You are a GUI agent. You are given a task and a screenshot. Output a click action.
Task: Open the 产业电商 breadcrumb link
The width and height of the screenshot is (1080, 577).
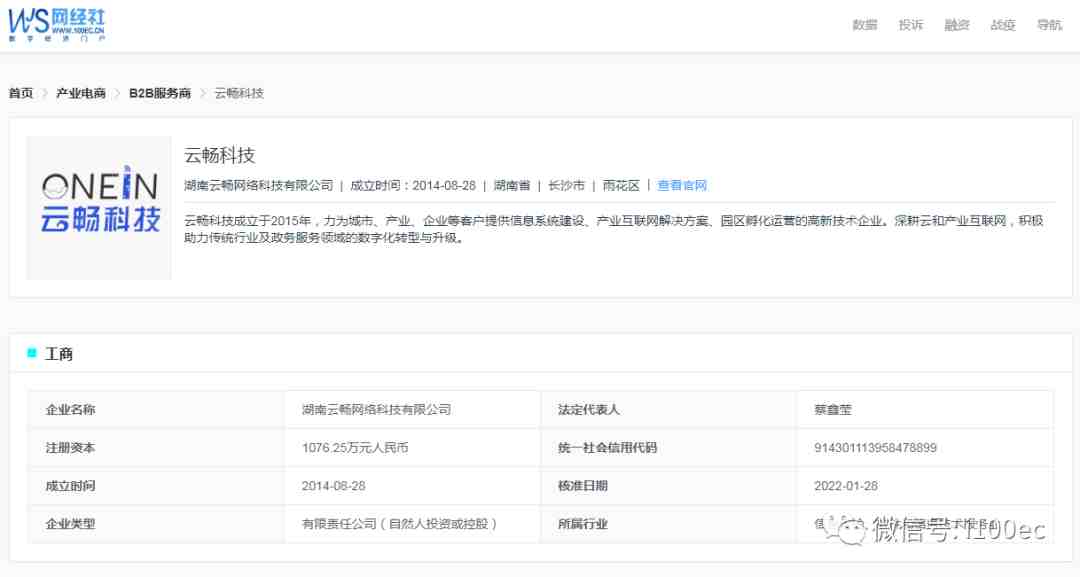(x=81, y=93)
